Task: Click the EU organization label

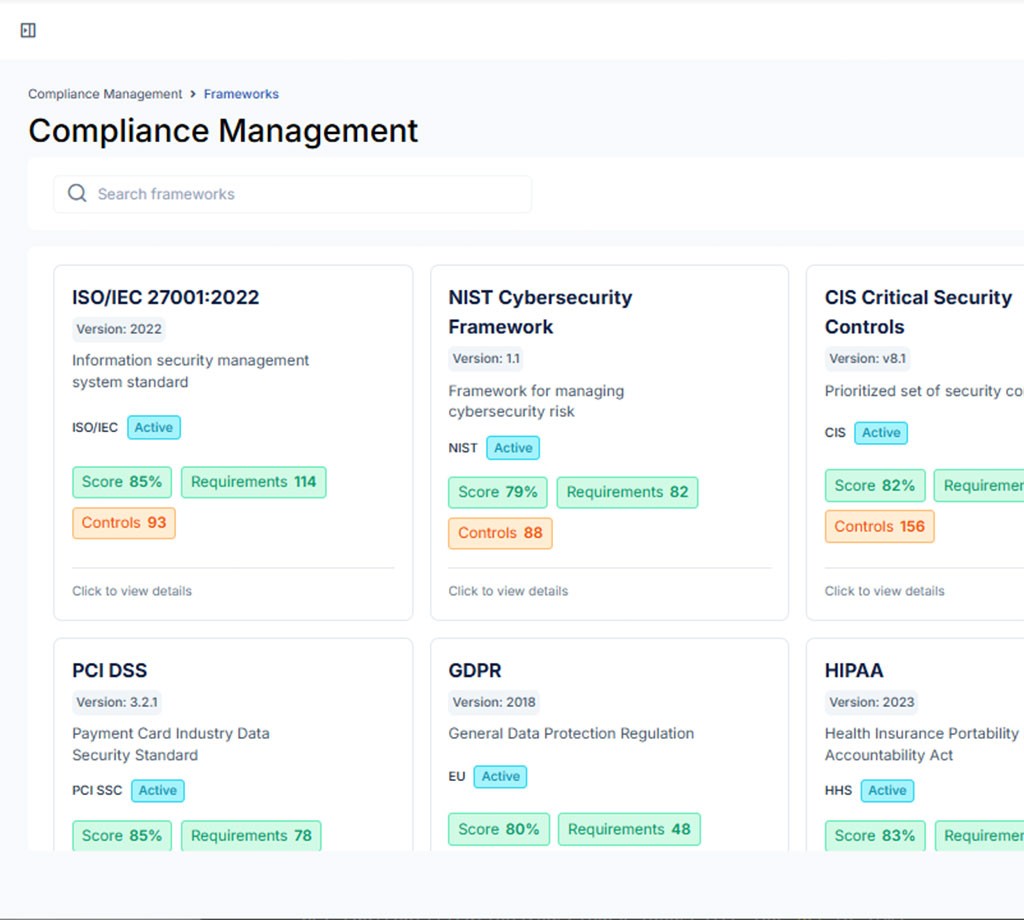Action: [456, 776]
